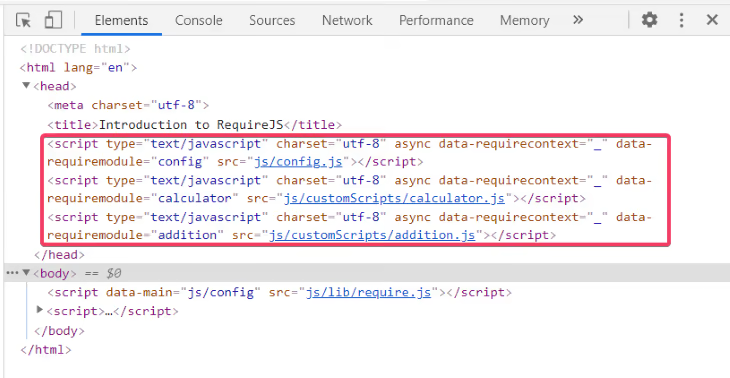This screenshot has width=730, height=378.
Task: Open js/customScripts/addition.js link
Action: click(x=372, y=236)
